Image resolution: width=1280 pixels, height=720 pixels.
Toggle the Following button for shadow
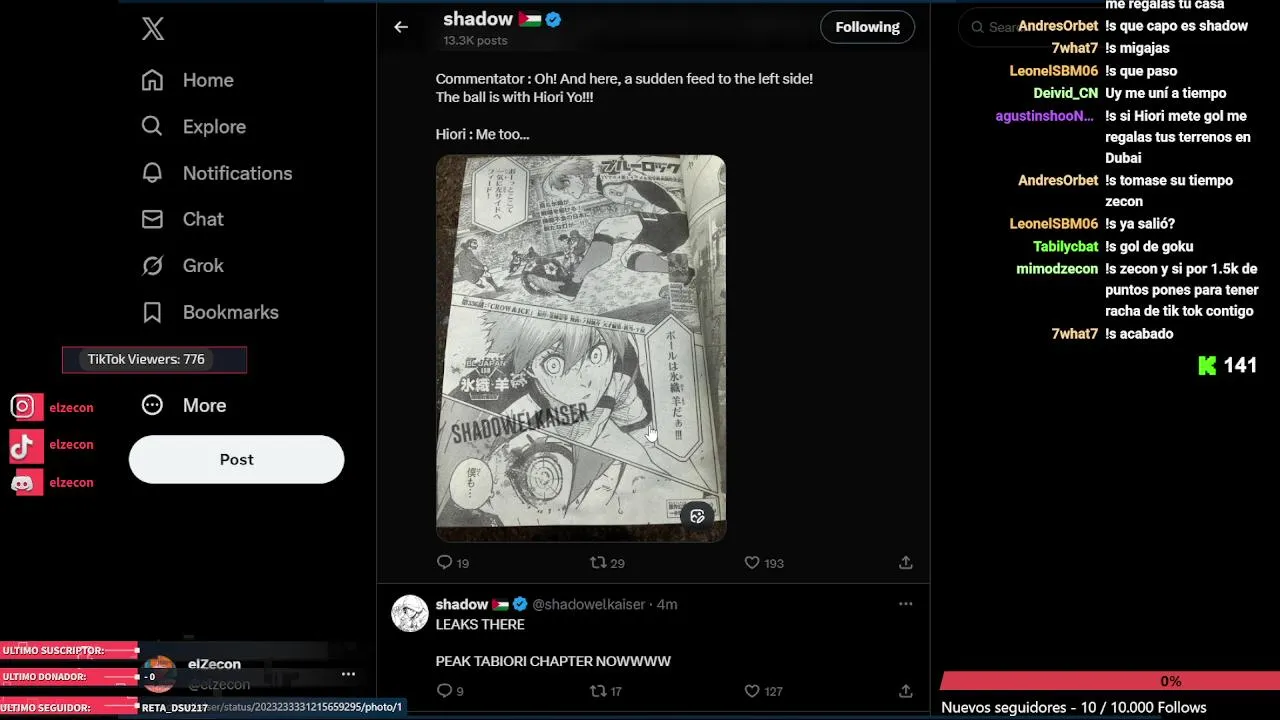click(x=867, y=27)
